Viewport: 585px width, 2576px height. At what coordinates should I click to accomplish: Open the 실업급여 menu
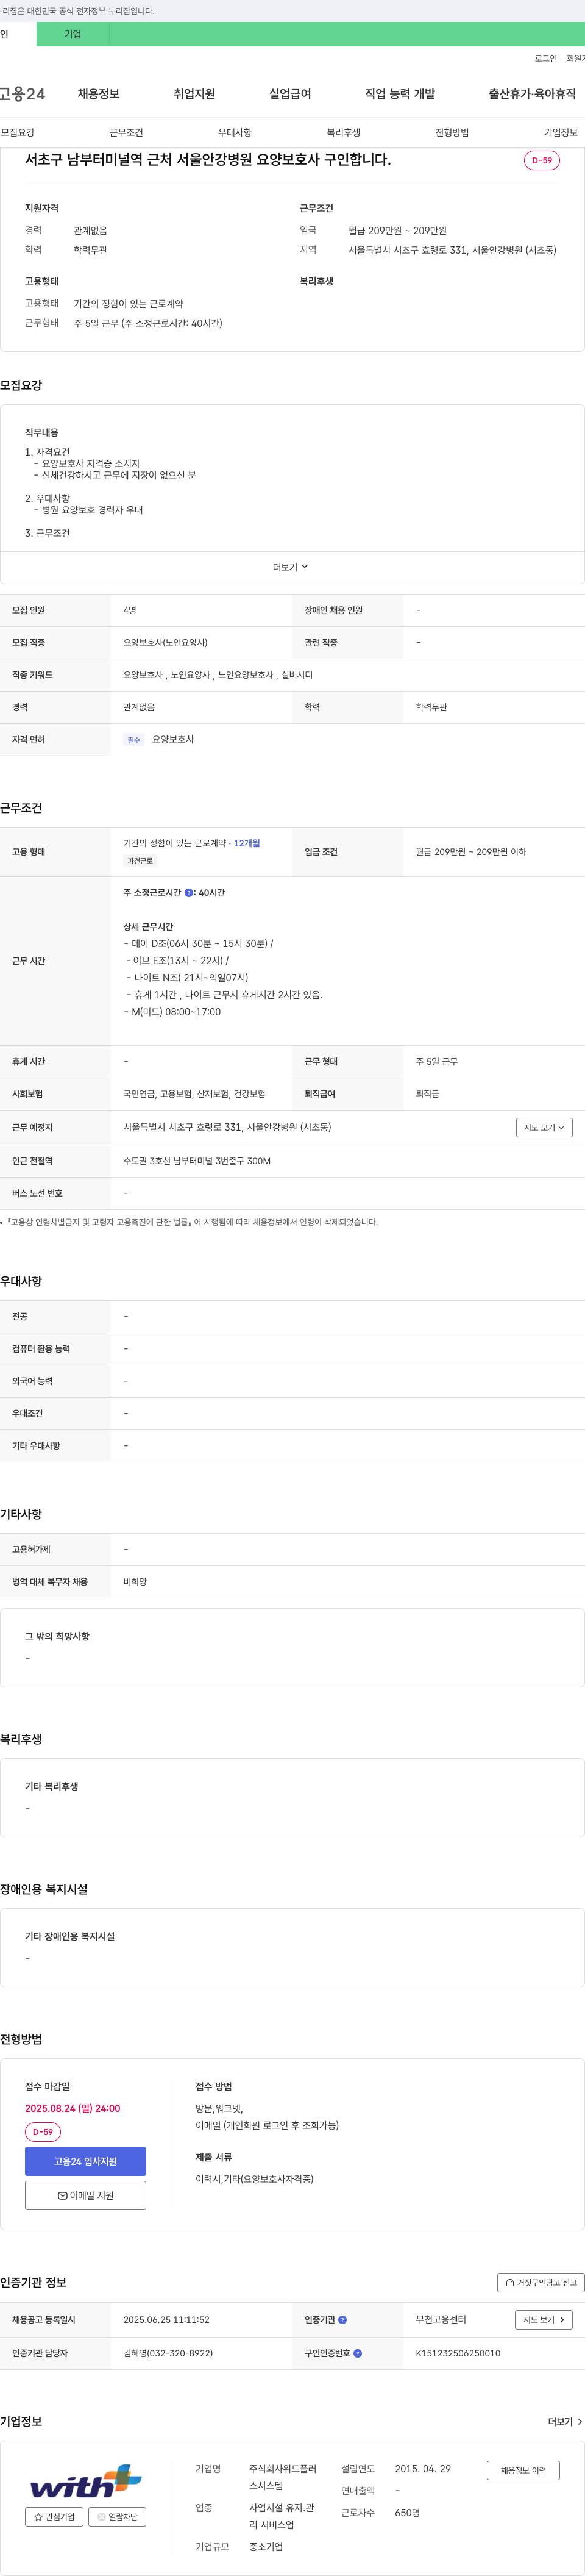click(290, 94)
